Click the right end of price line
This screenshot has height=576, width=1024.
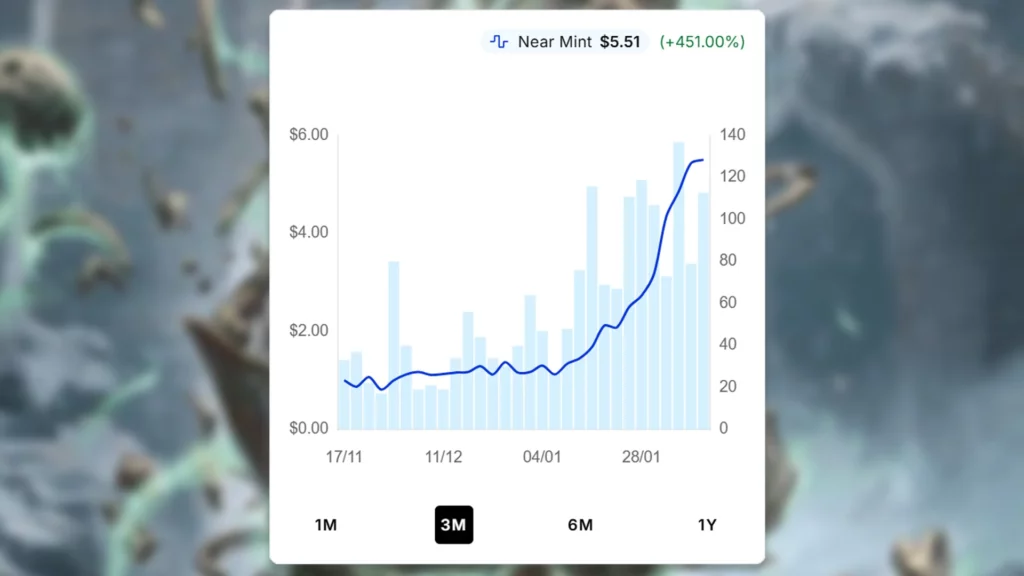[702, 160]
